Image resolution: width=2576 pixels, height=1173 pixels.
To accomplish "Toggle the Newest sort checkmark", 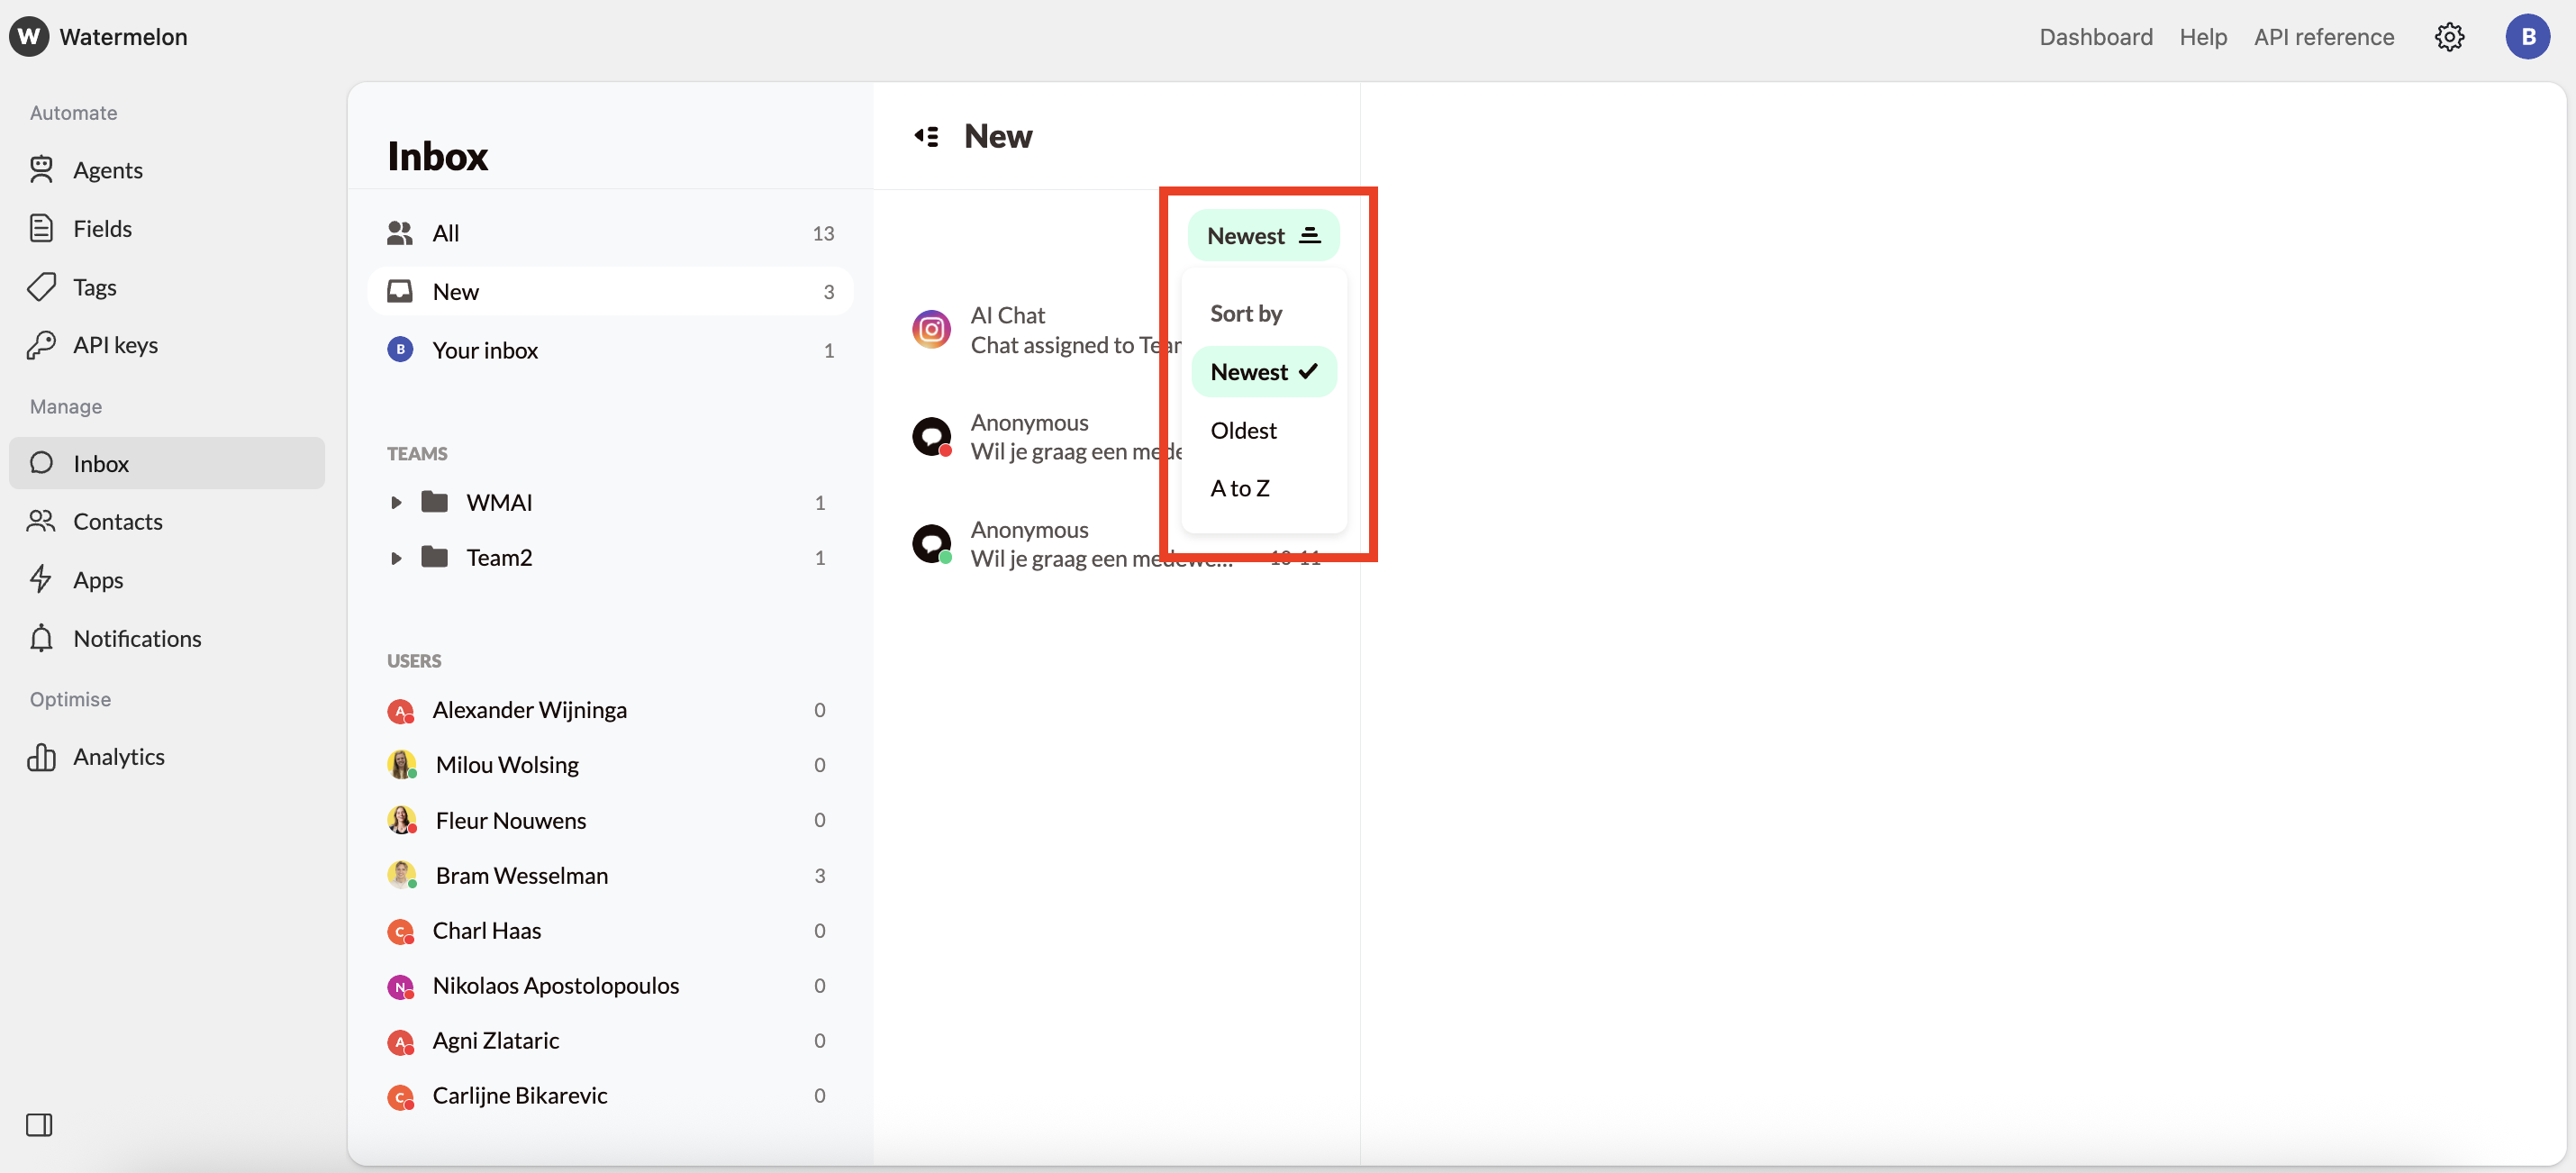I will [x=1309, y=371].
